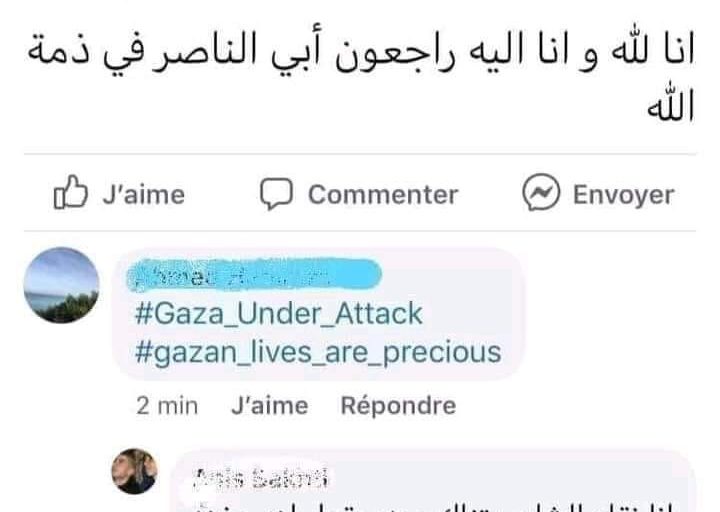Open the reply author's small round avatar

click(135, 471)
